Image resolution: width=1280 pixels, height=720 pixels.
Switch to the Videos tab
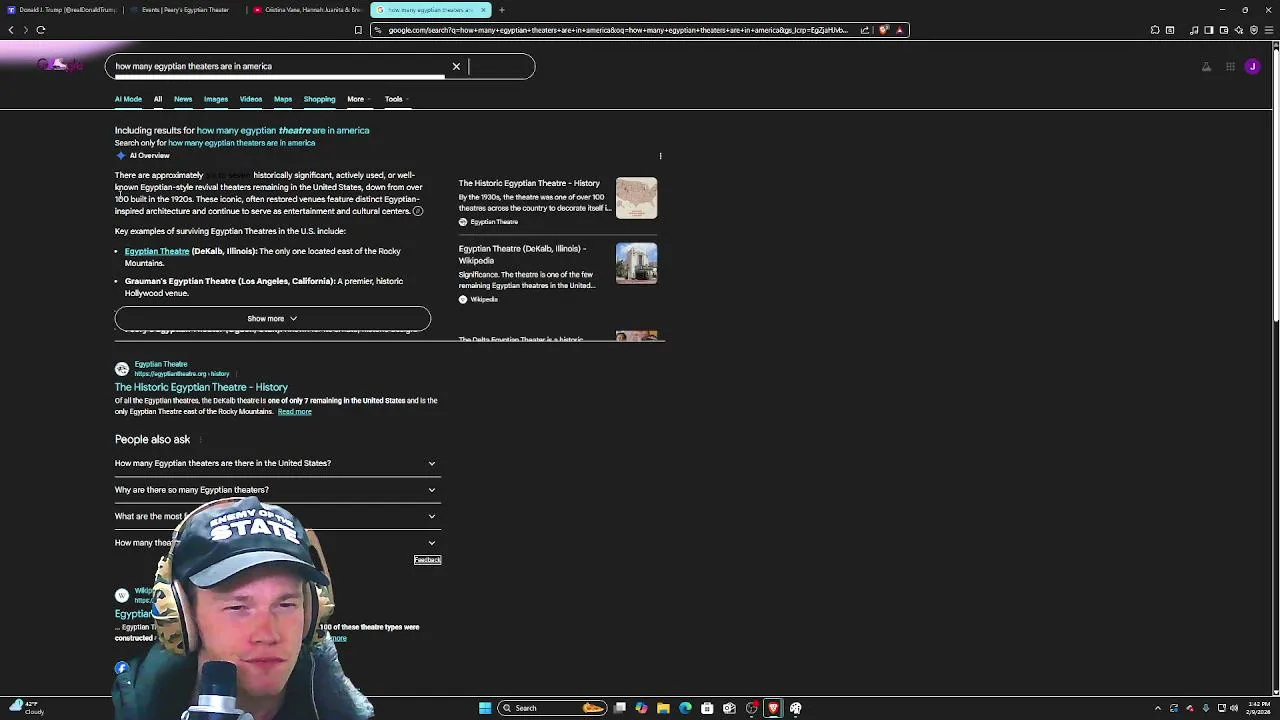[x=251, y=99]
